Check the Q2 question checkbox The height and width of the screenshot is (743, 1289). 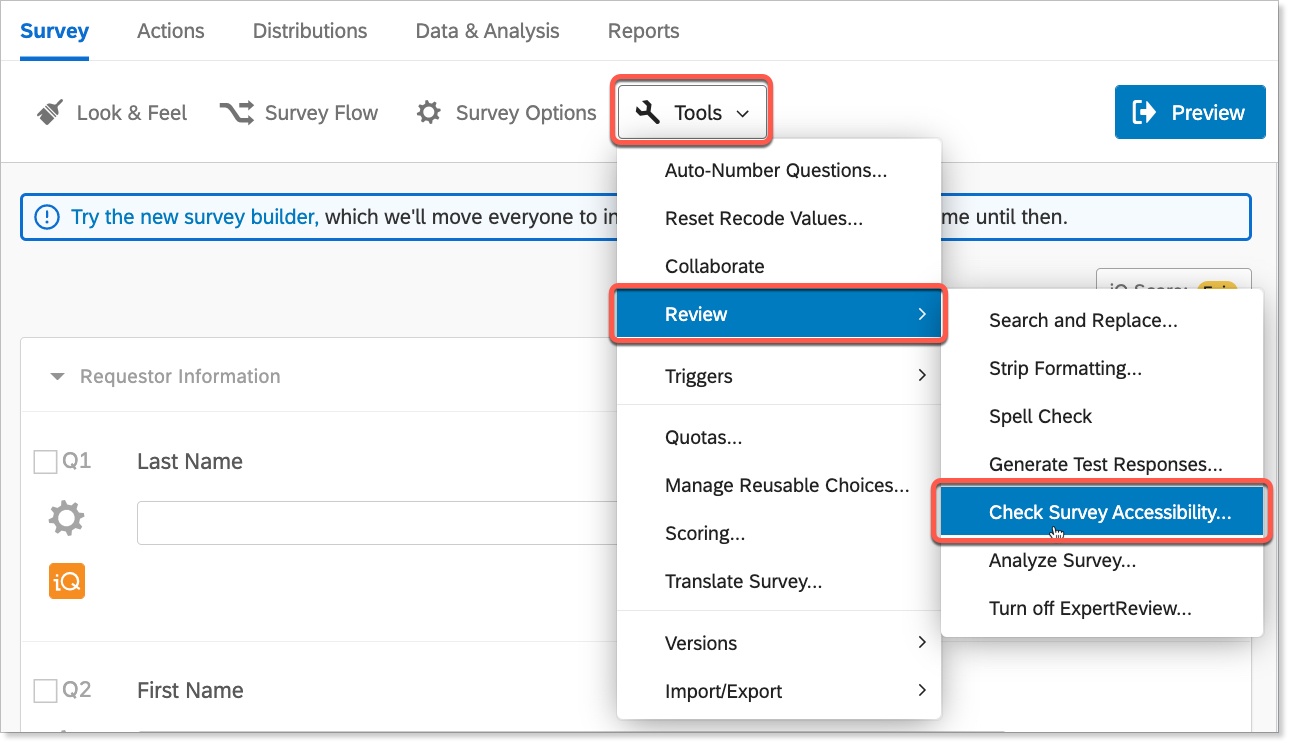[x=46, y=691]
